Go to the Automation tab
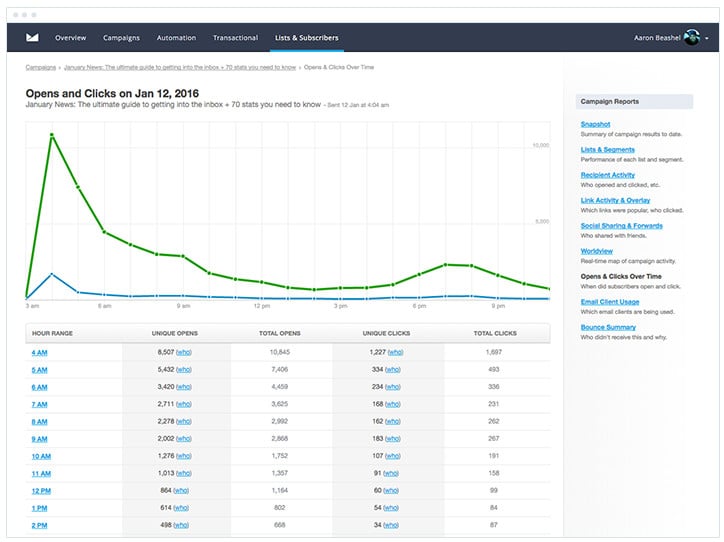The image size is (724, 542). [176, 38]
